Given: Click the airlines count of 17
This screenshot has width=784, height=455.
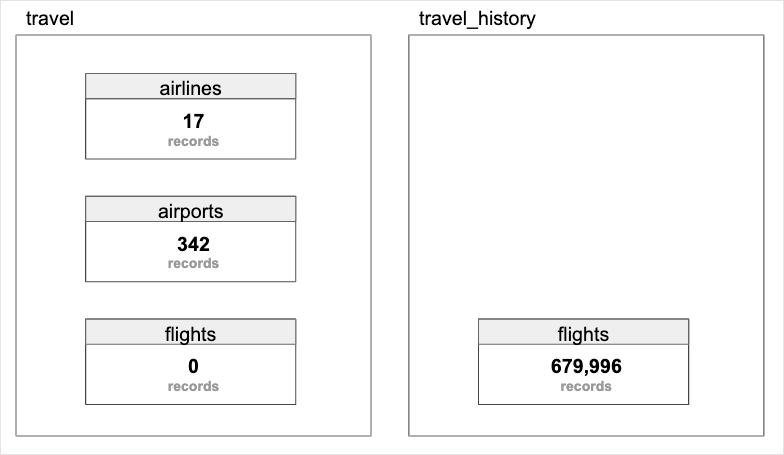Looking at the screenshot, I should (193, 122).
